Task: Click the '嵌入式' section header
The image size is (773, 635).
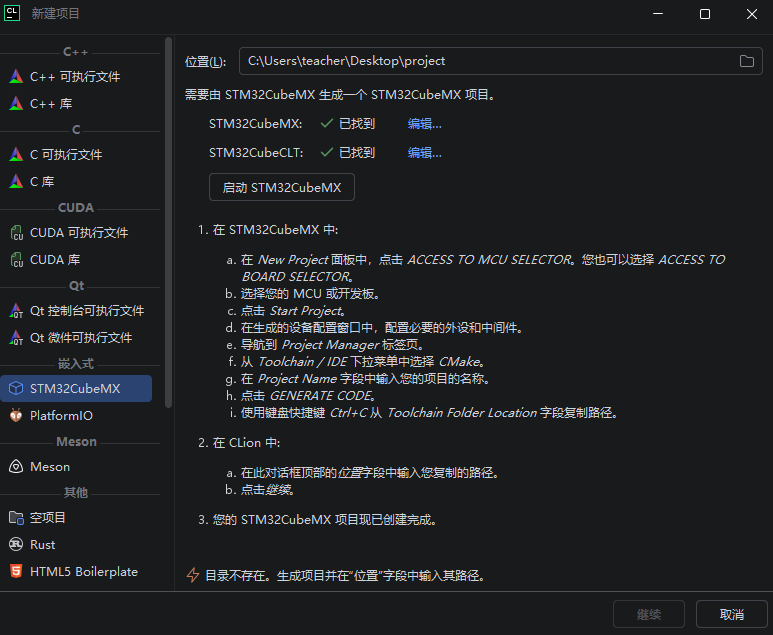Action: (75, 364)
